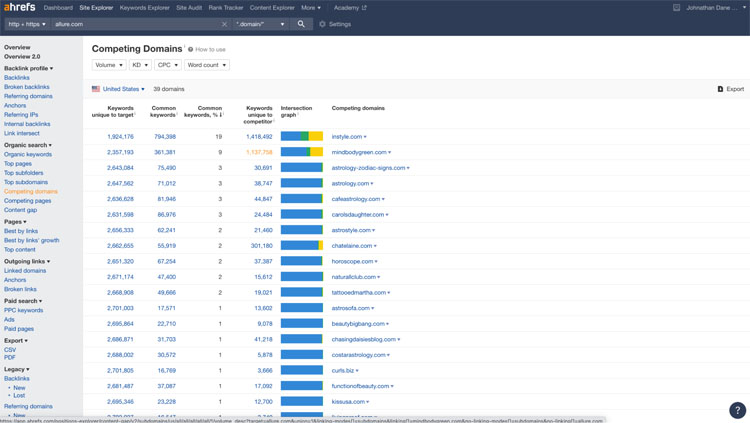Open Keywords Explorer tab

(144, 8)
